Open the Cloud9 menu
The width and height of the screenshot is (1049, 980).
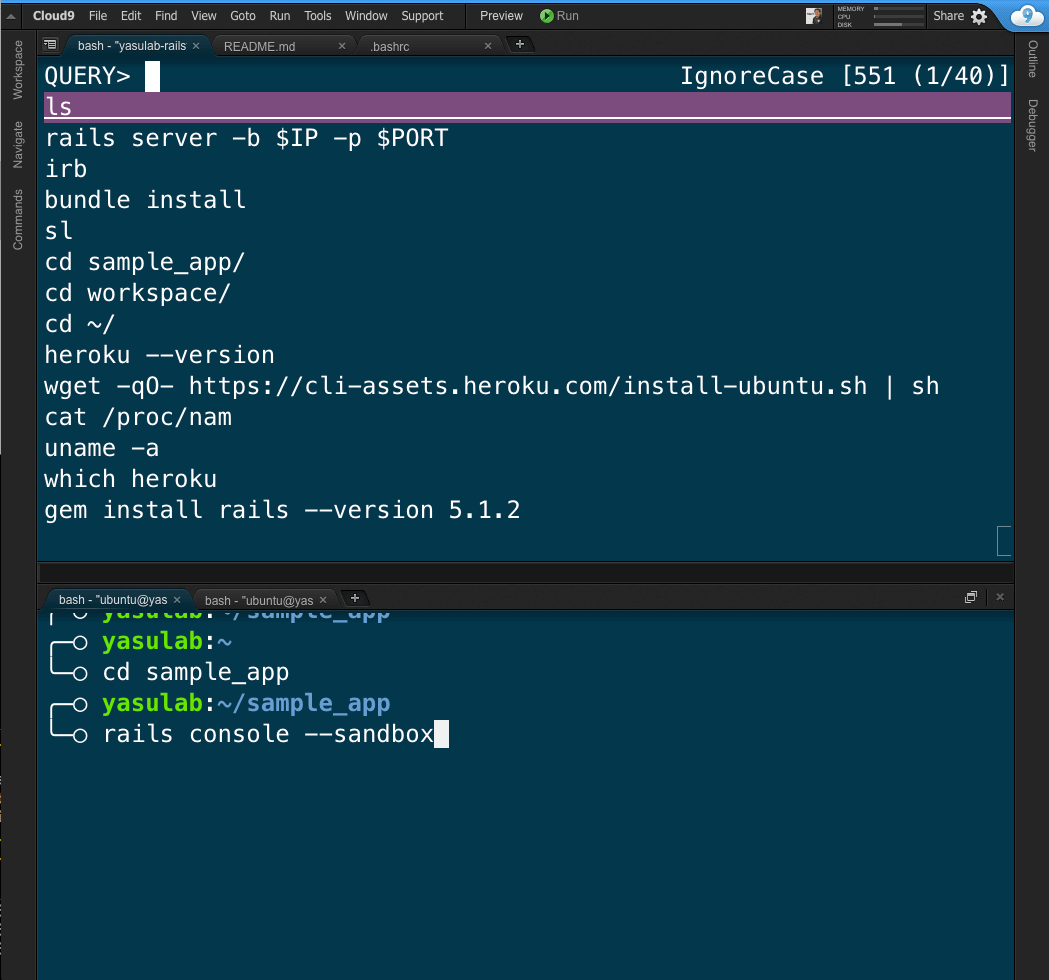coord(54,15)
